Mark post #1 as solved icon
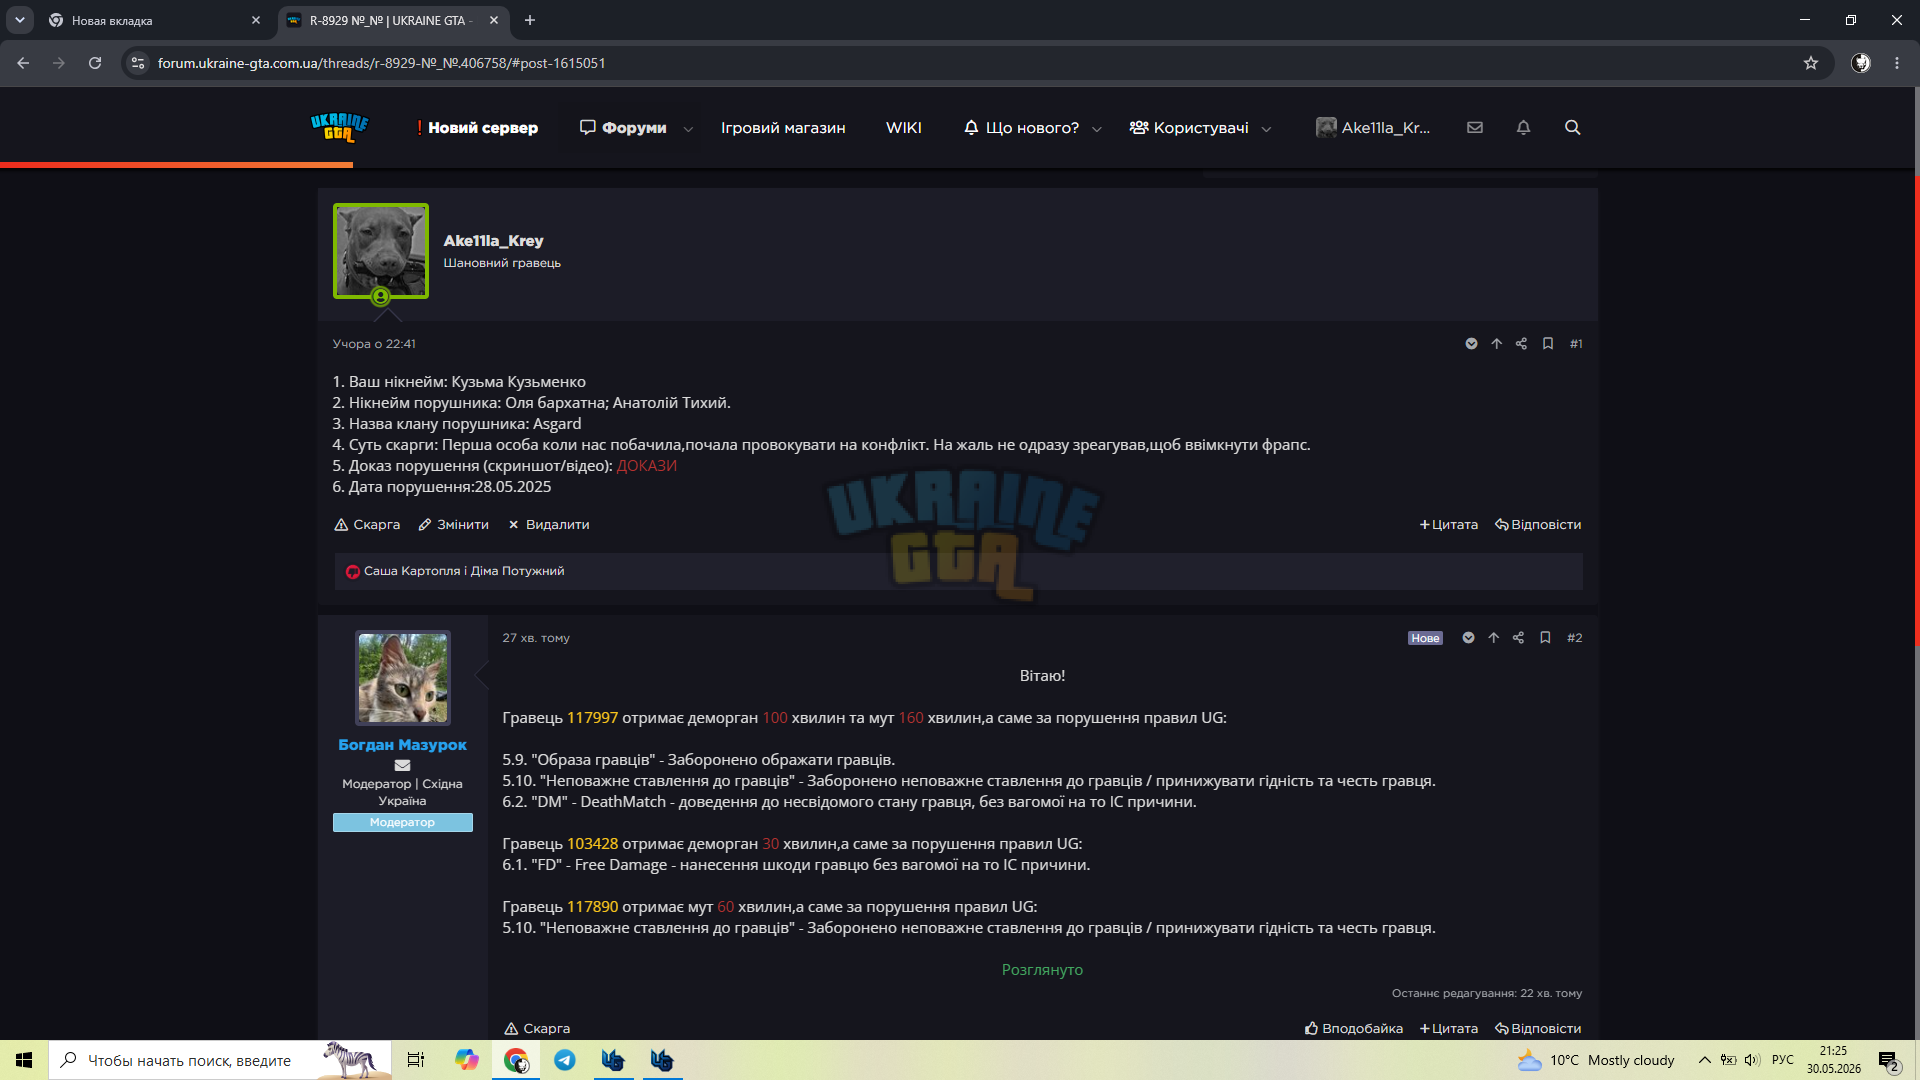The image size is (1920, 1080). 1471,343
